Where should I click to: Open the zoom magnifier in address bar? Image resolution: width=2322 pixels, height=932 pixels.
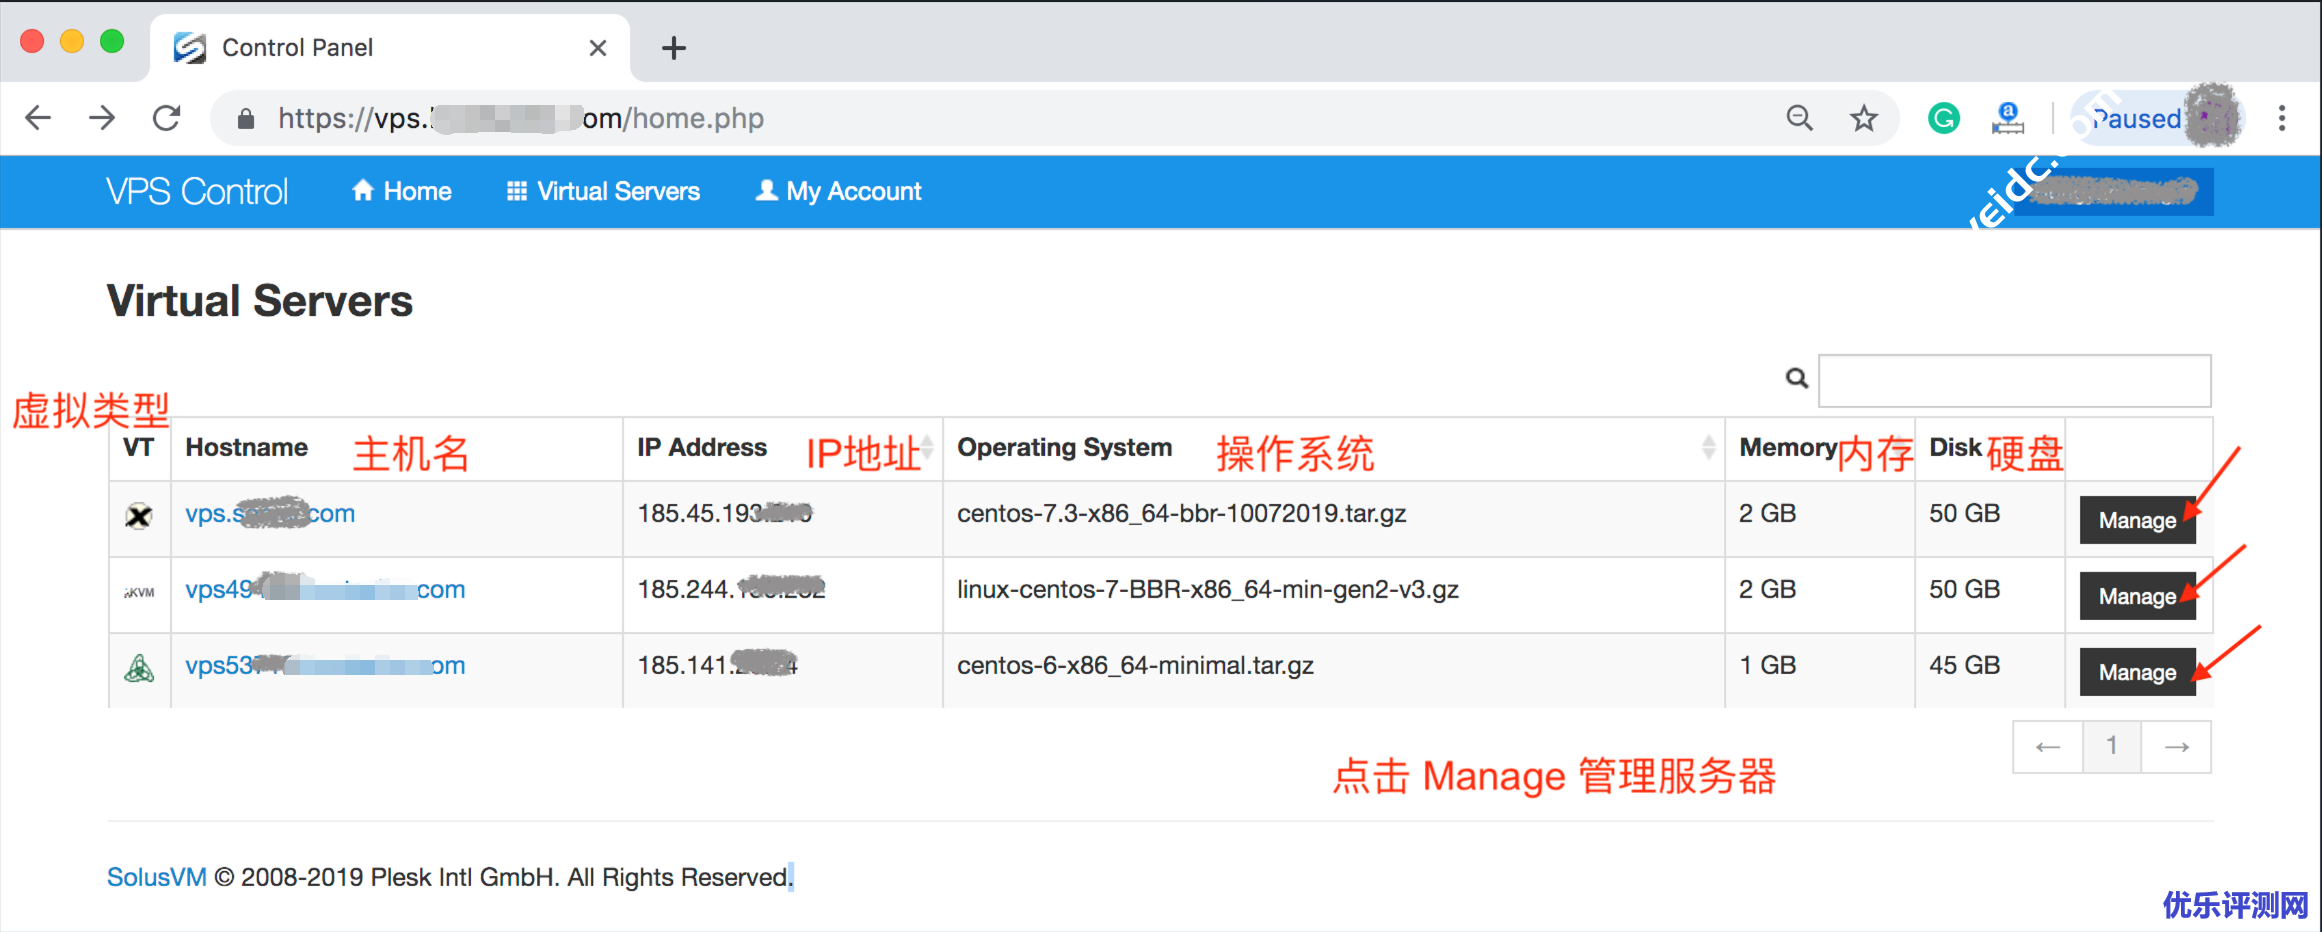pos(1799,118)
